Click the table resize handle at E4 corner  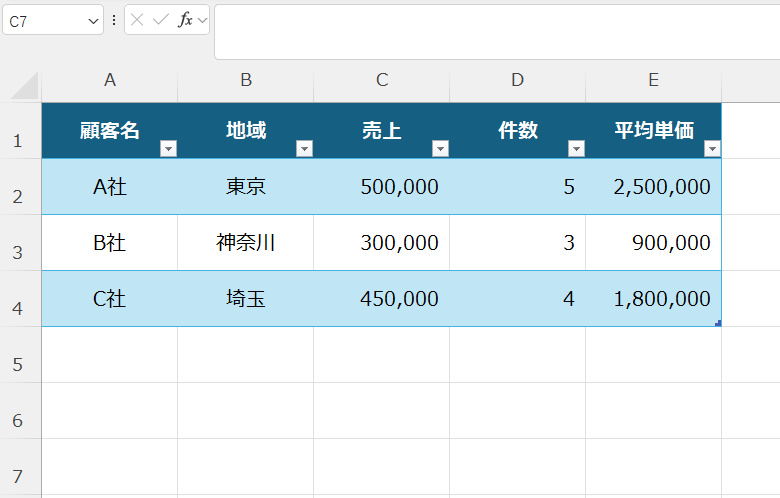(718, 323)
